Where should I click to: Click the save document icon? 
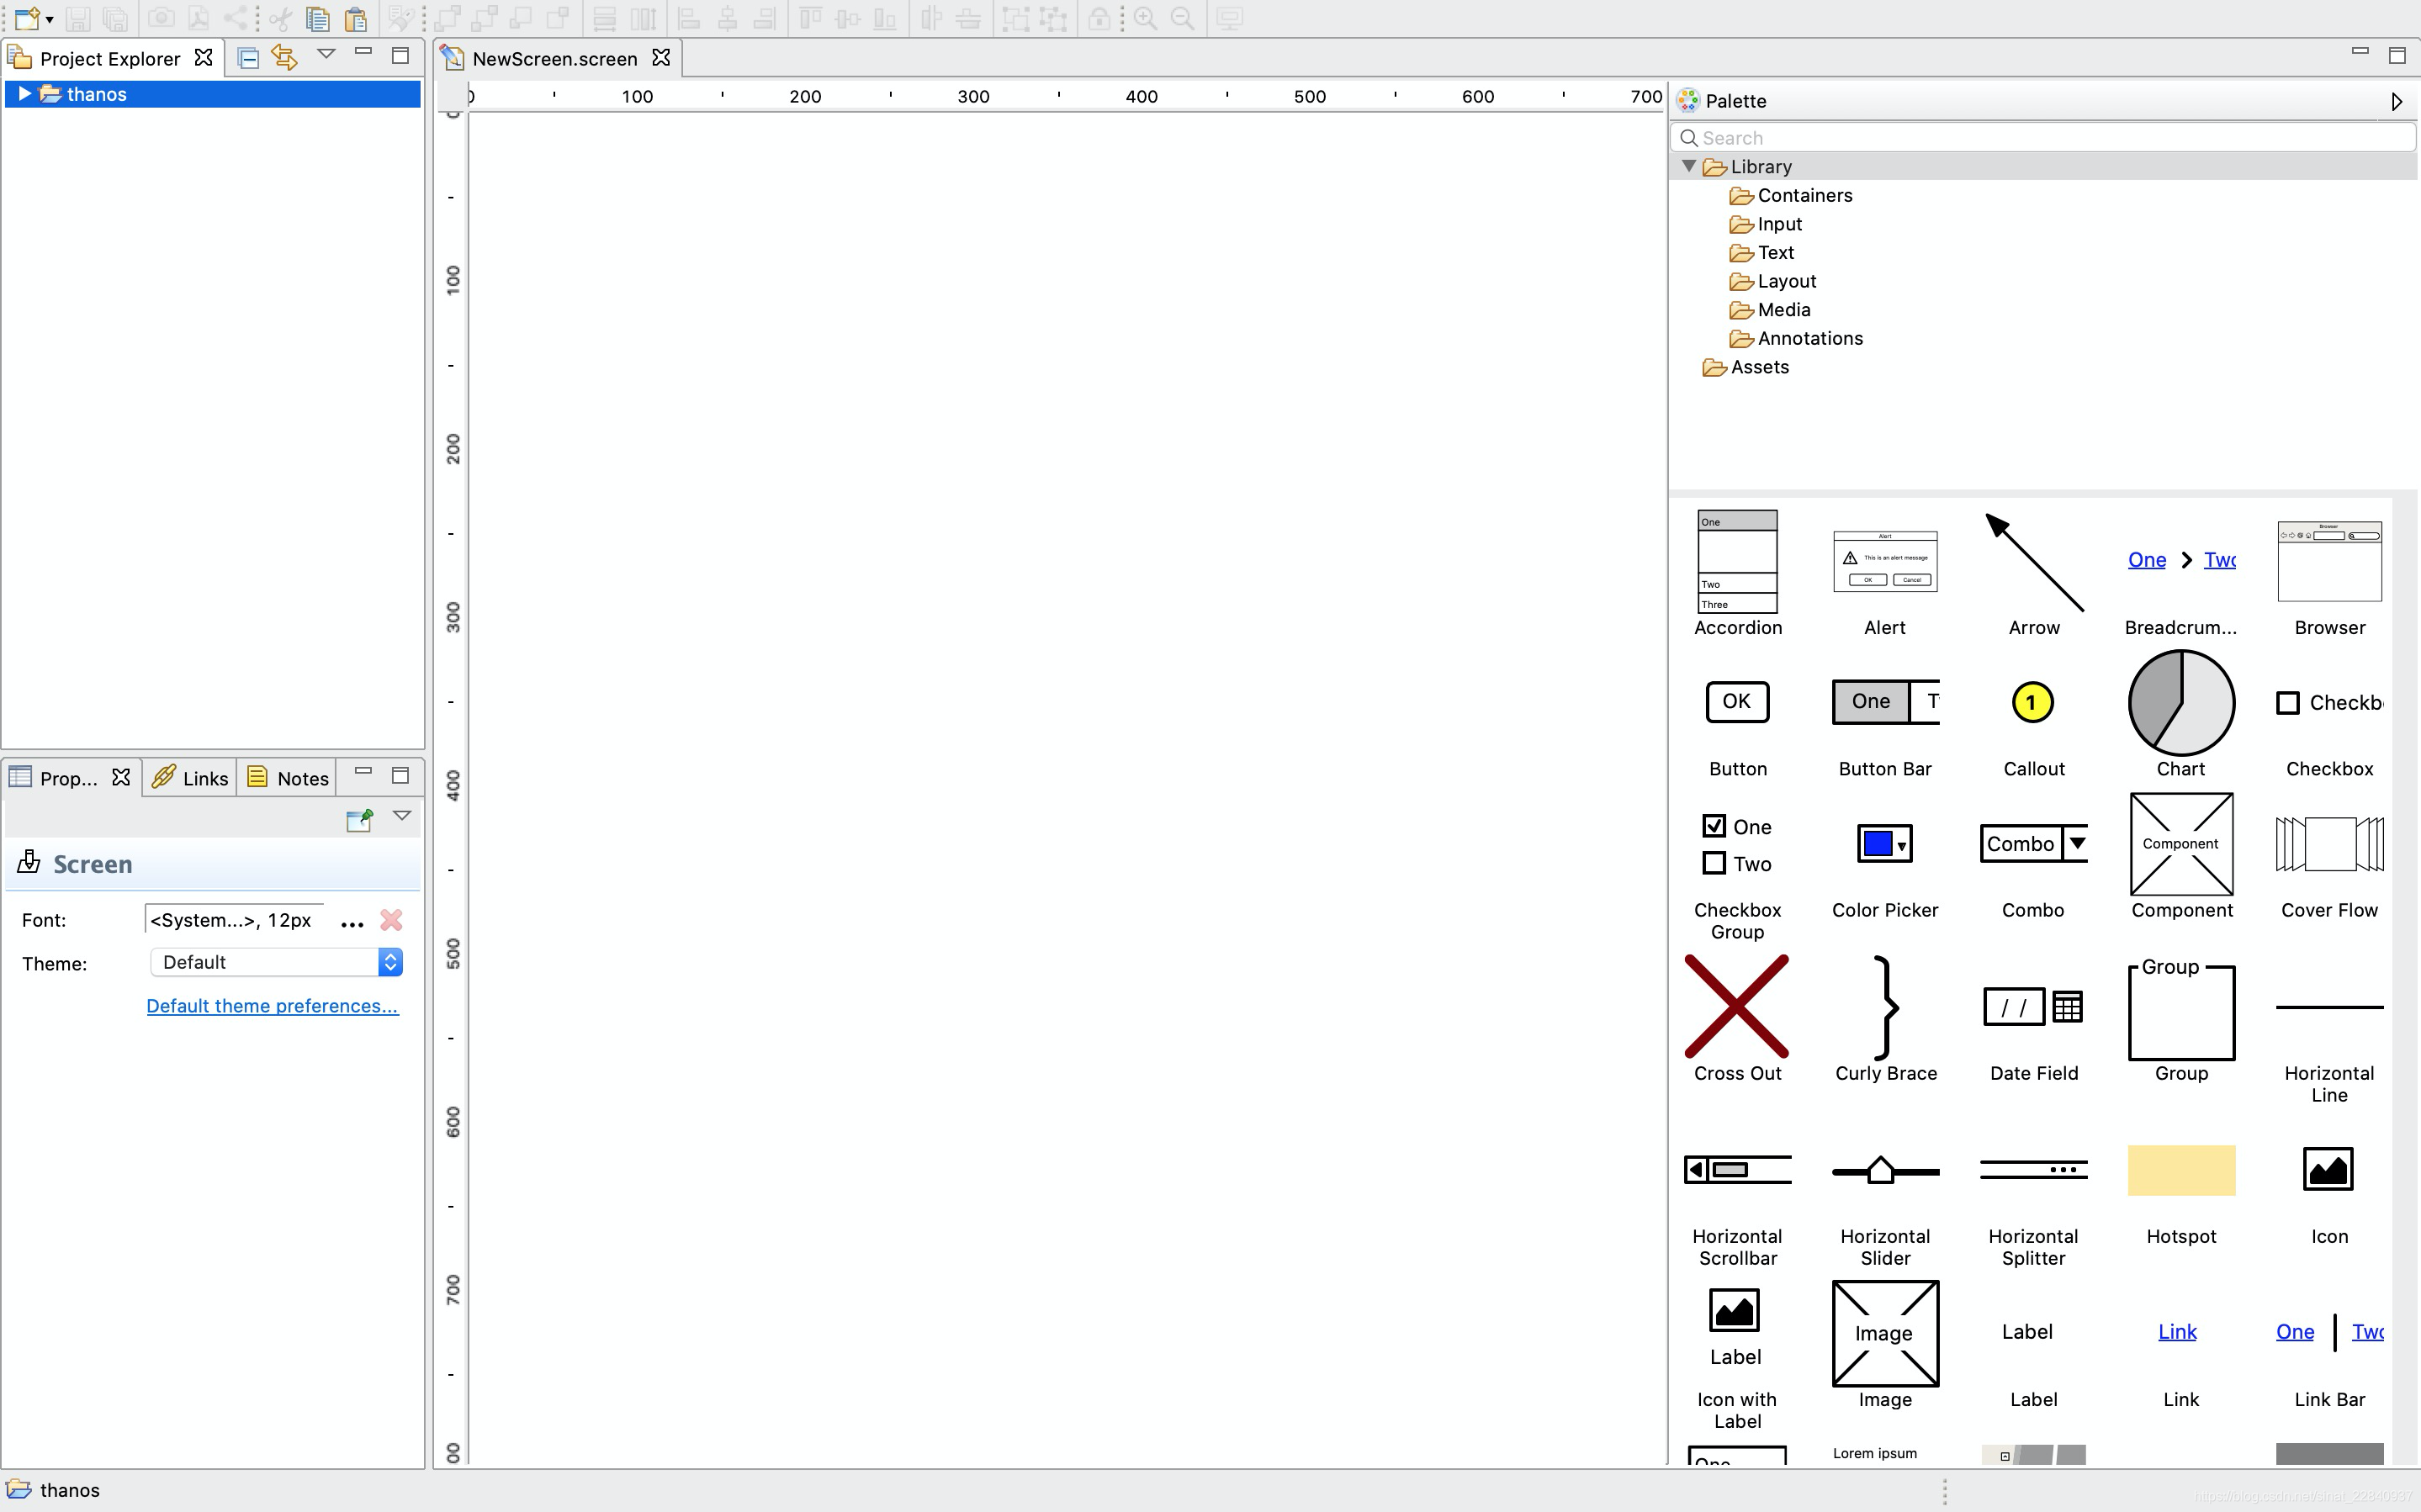point(78,18)
